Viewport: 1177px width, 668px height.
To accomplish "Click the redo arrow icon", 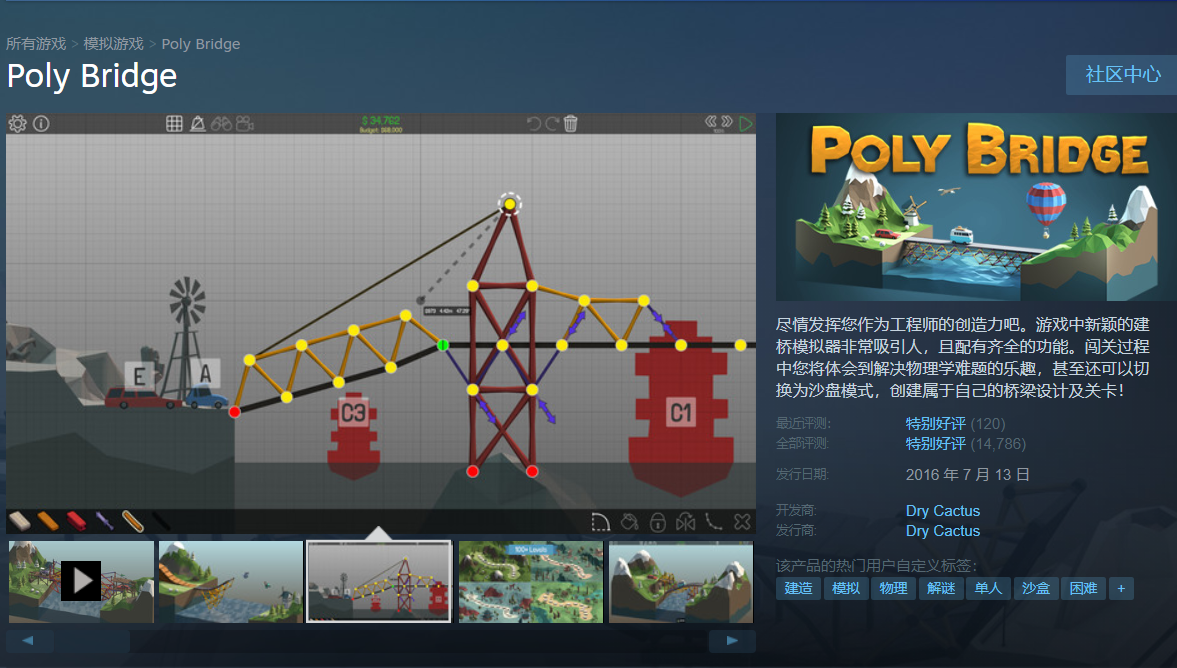I will pyautogui.click(x=552, y=124).
